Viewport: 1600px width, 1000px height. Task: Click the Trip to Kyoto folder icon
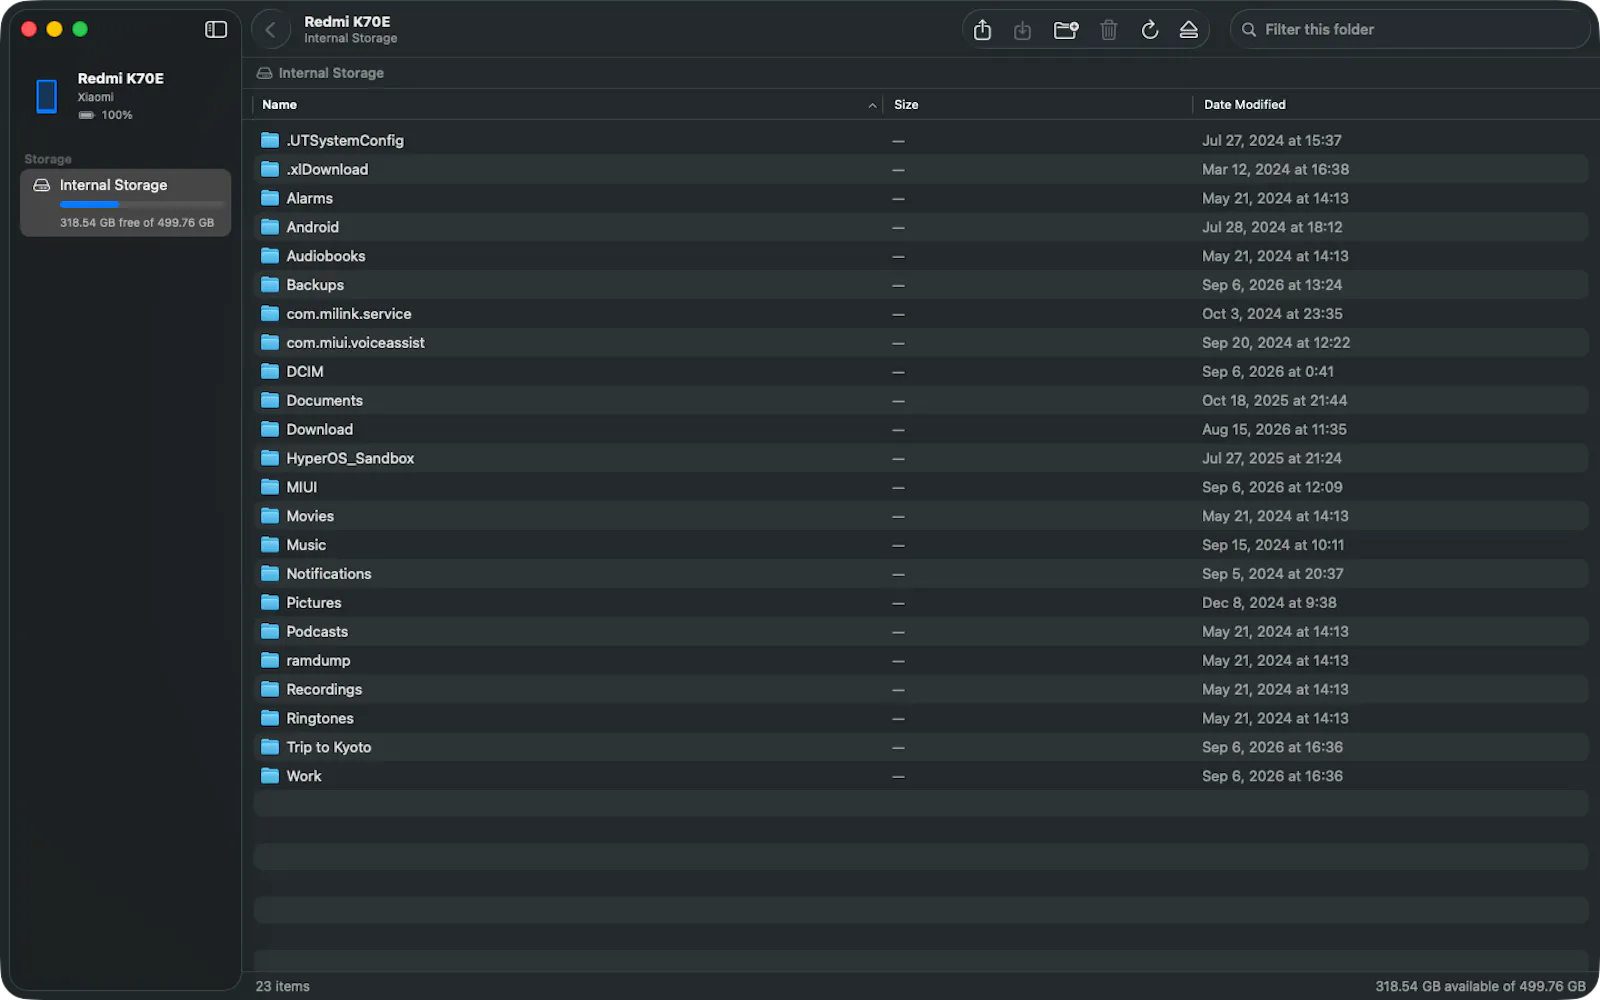click(270, 747)
